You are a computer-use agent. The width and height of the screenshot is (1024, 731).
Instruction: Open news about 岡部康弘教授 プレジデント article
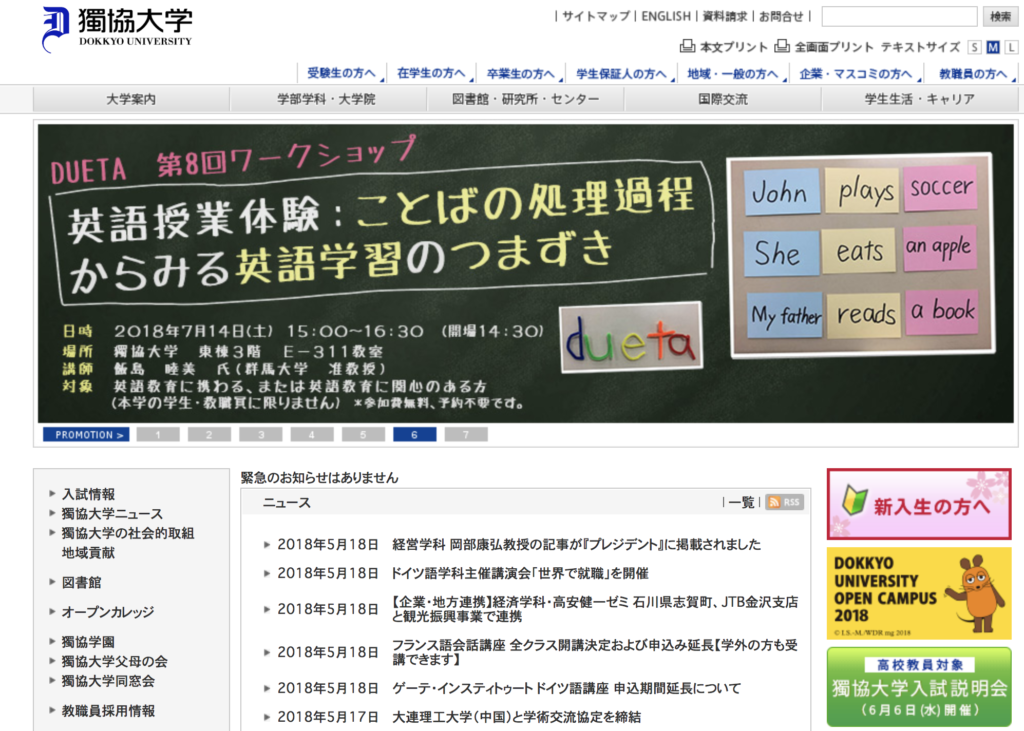(576, 544)
